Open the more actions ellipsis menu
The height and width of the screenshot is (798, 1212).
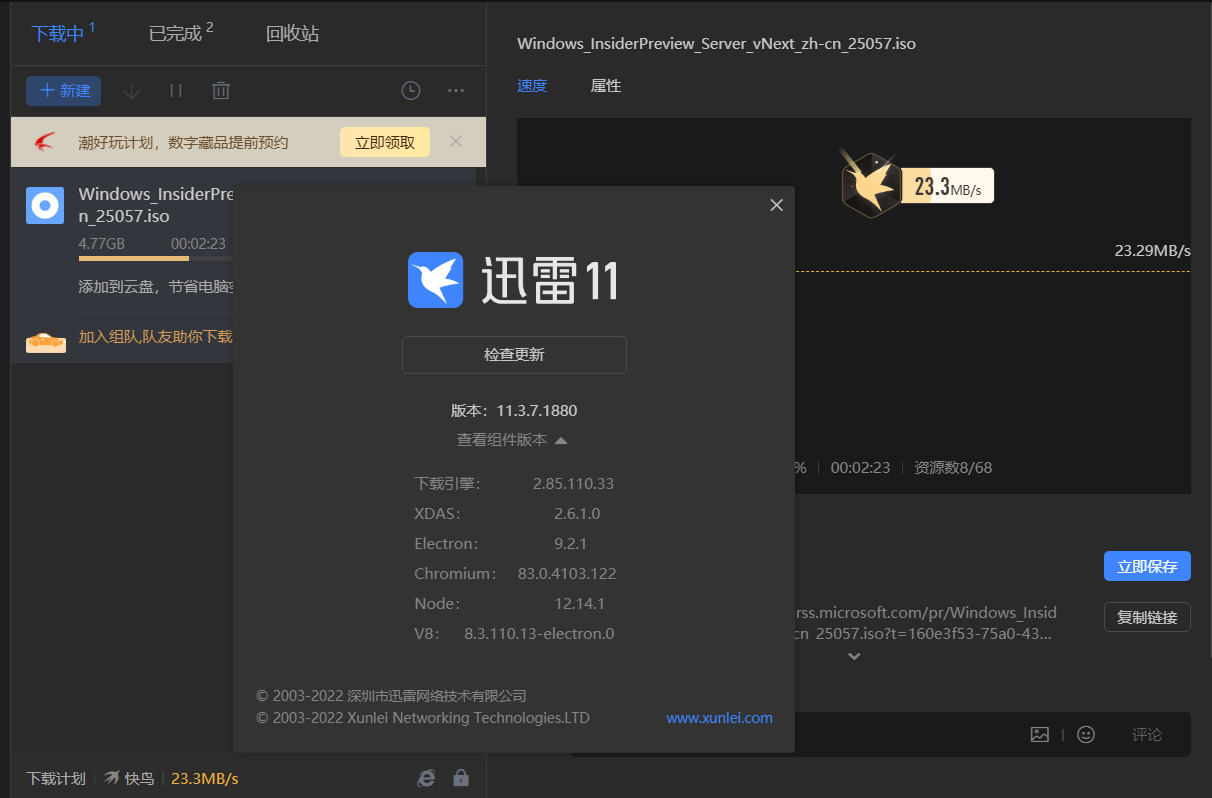point(456,90)
